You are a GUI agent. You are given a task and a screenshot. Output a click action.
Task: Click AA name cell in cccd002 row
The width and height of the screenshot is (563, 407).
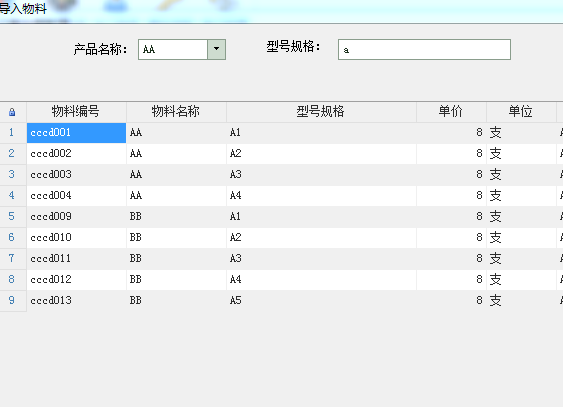pyautogui.click(x=176, y=154)
